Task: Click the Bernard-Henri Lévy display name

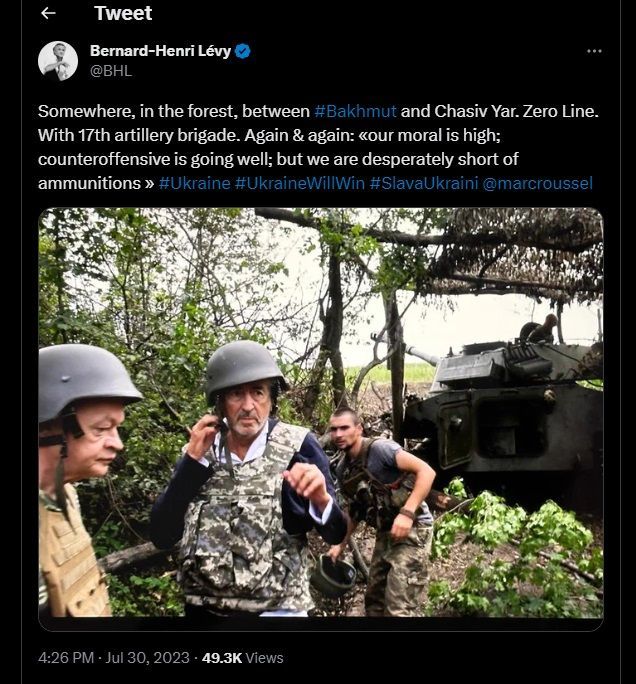Action: [160, 51]
